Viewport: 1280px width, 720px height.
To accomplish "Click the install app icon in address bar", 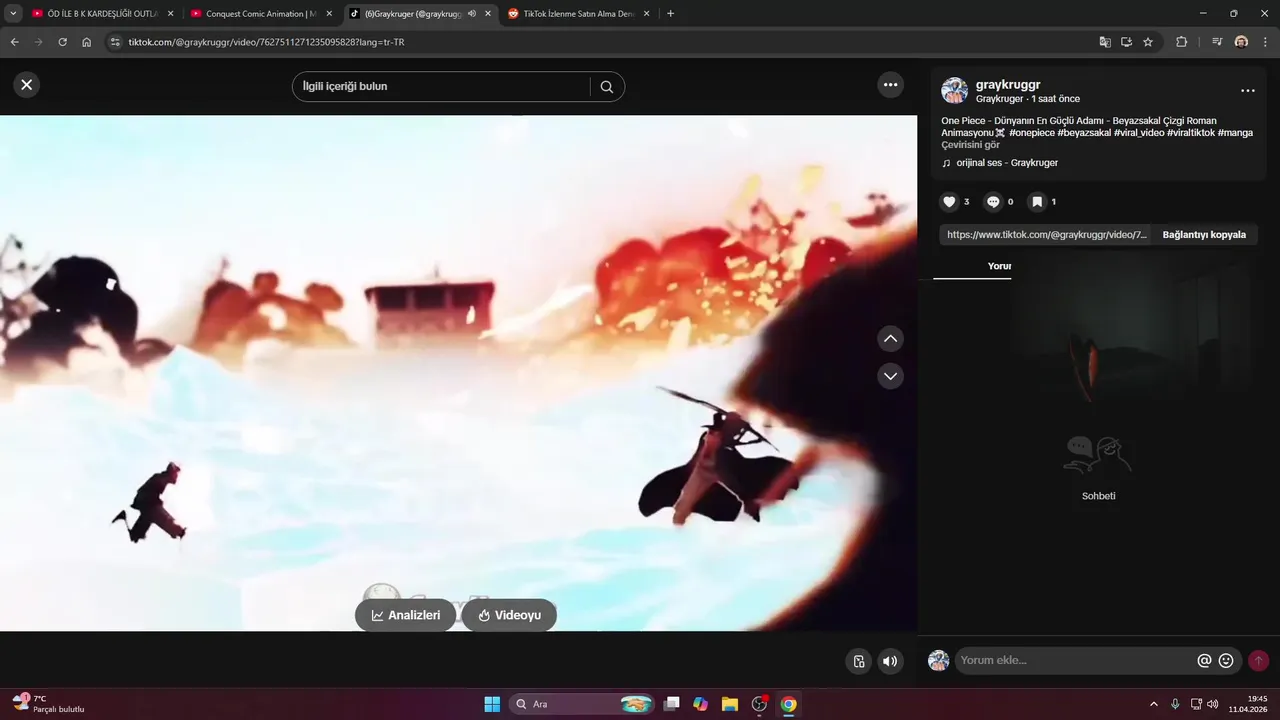I will (x=1126, y=42).
